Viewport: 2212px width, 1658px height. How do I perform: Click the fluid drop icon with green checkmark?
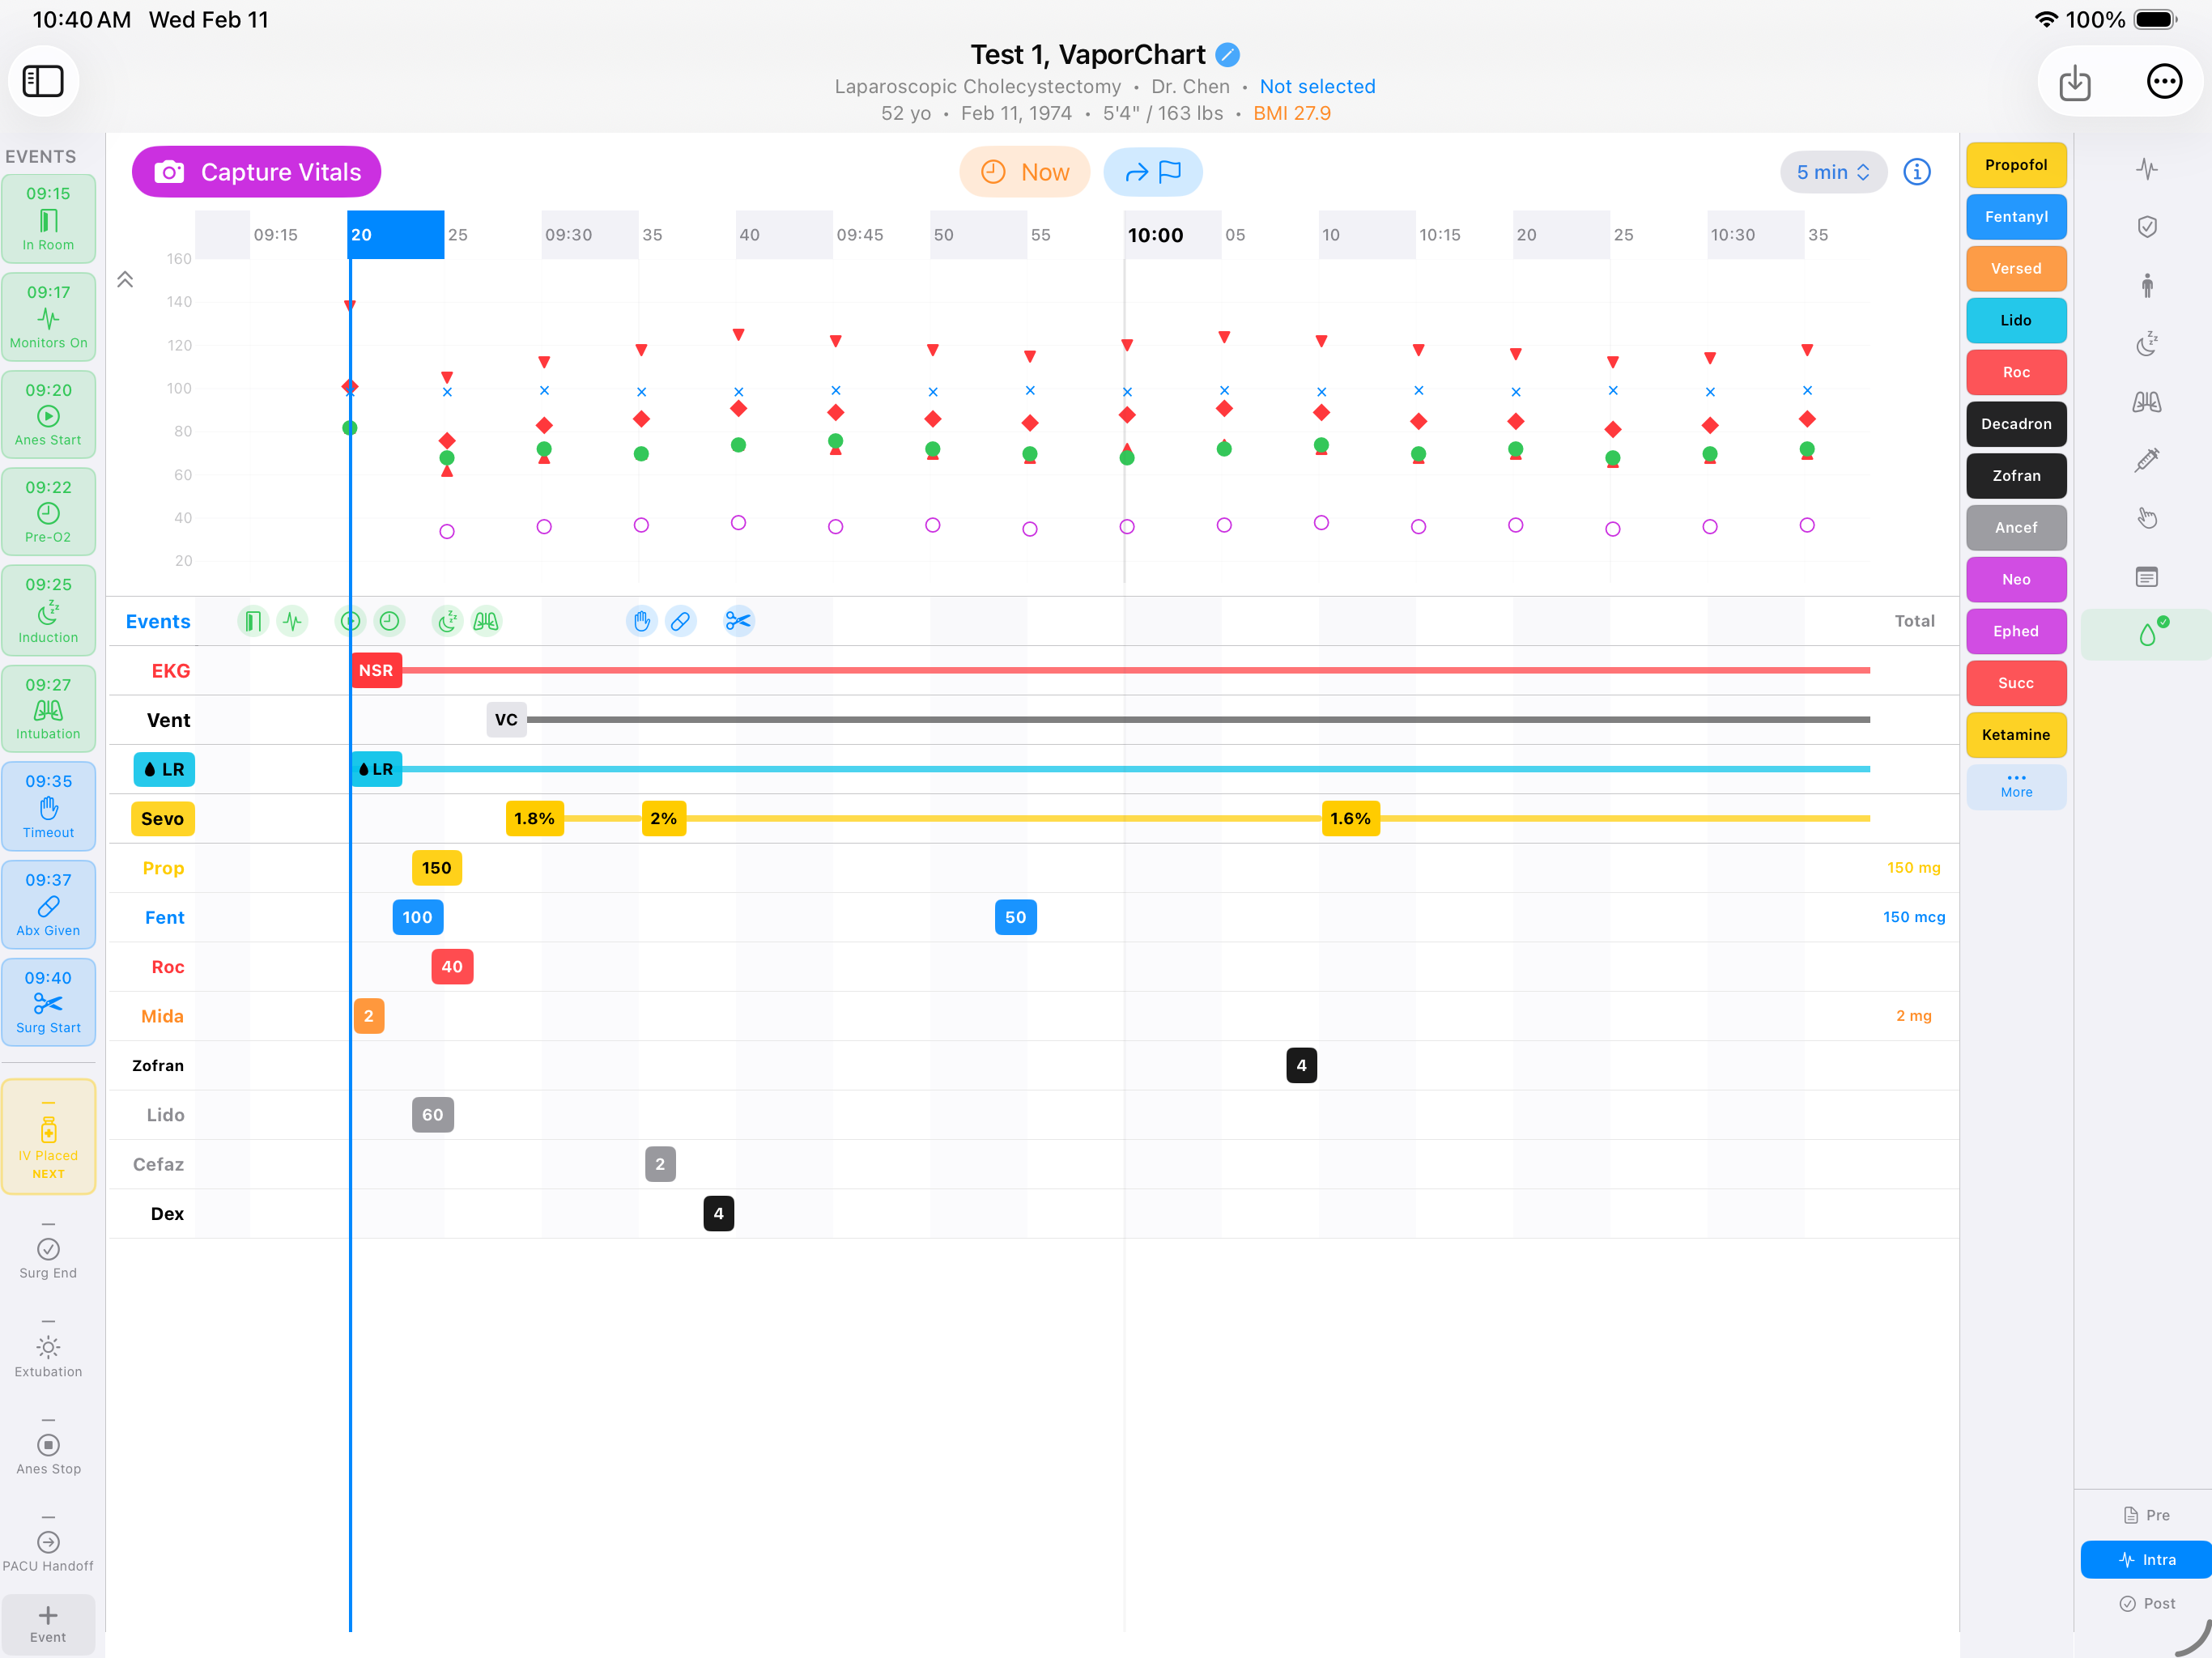(2146, 633)
